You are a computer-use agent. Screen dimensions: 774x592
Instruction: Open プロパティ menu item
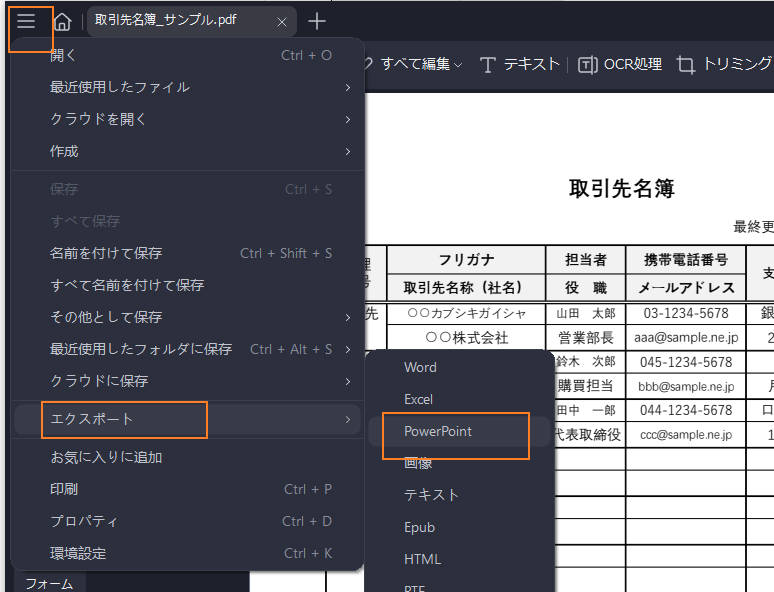(188, 521)
